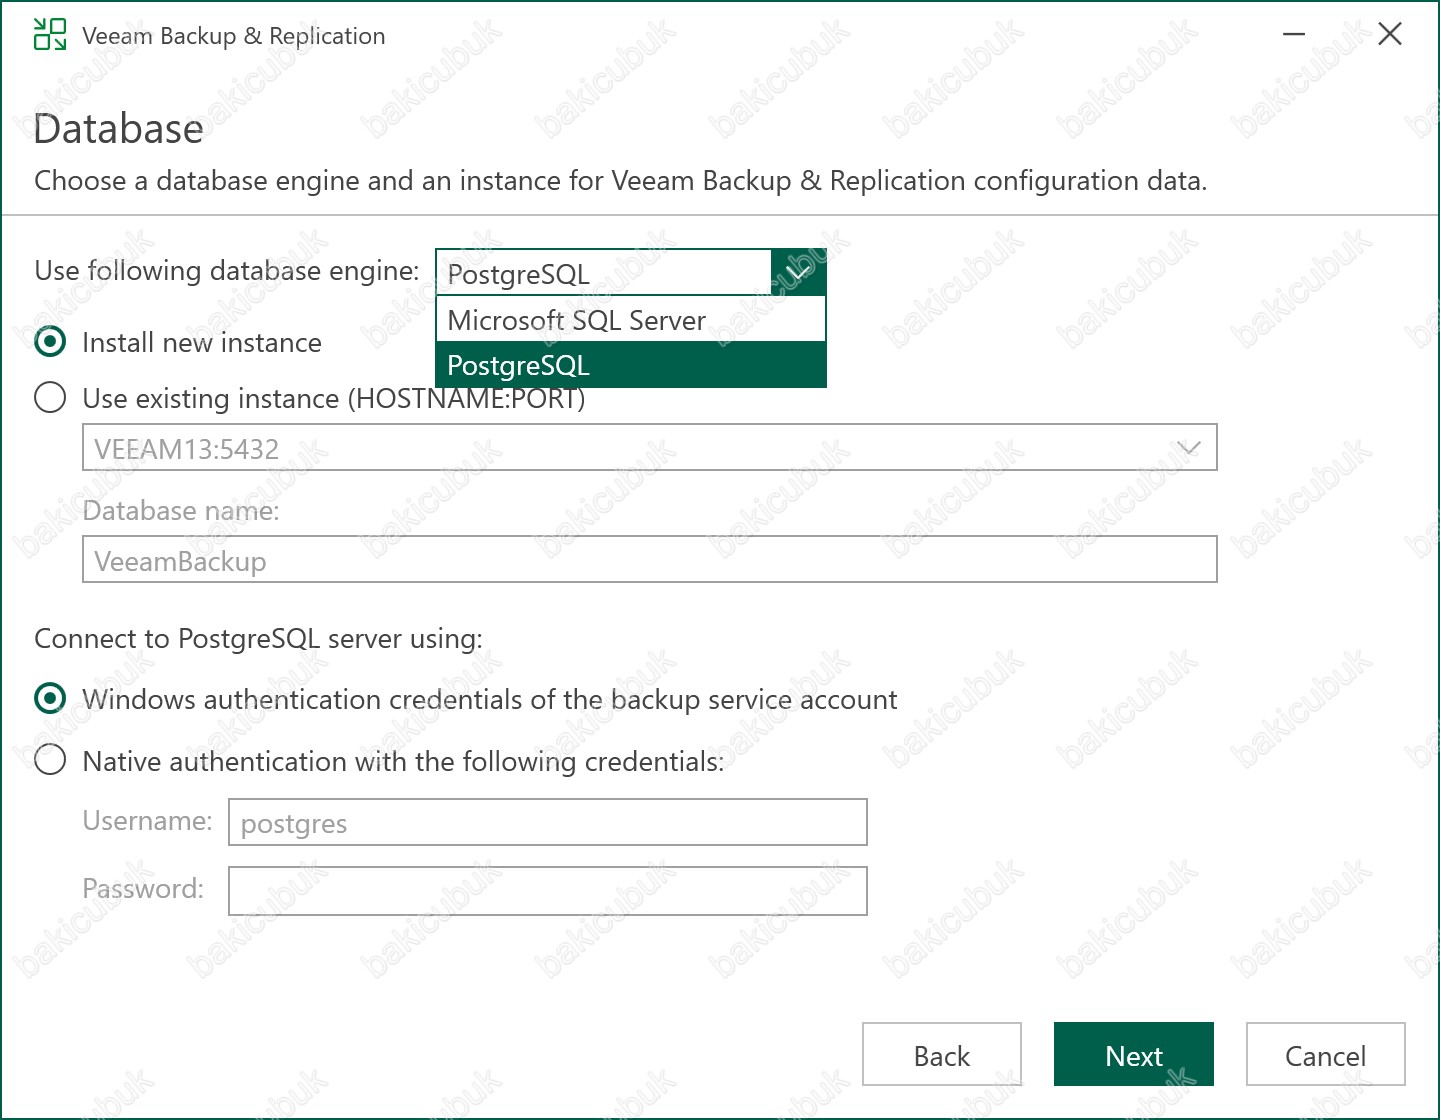
Task: Go Back to the previous step
Action: coord(941,1055)
